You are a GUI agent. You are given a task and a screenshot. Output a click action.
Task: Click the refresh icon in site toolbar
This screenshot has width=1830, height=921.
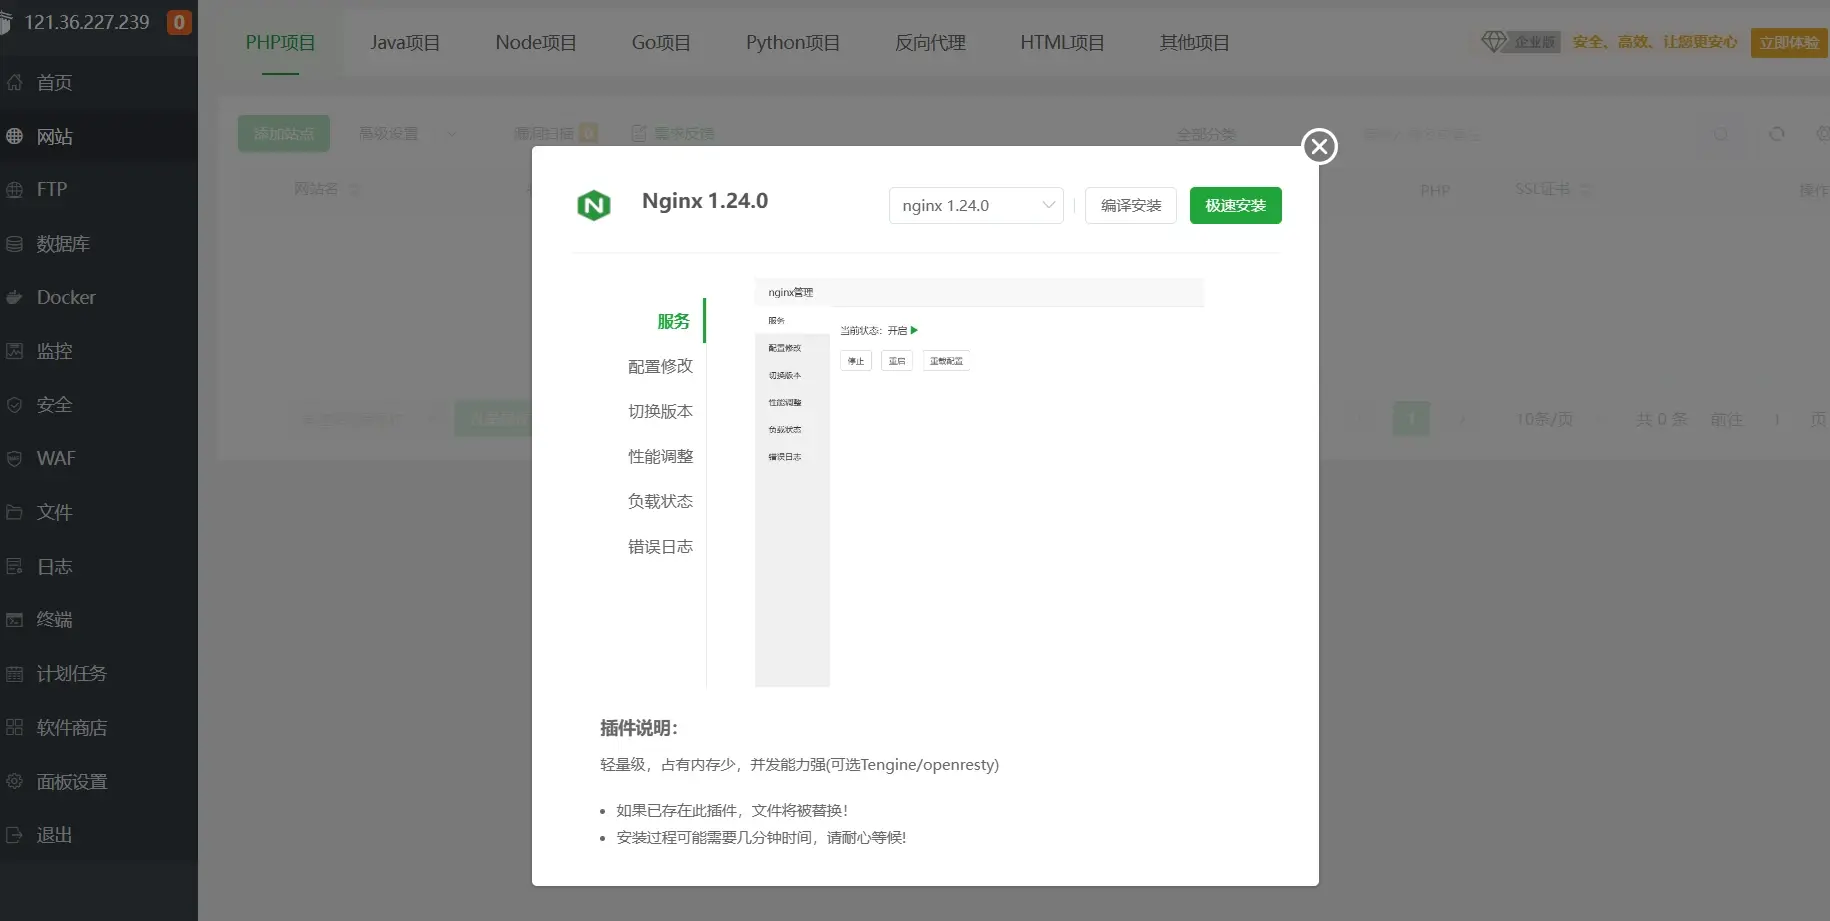click(x=1777, y=133)
